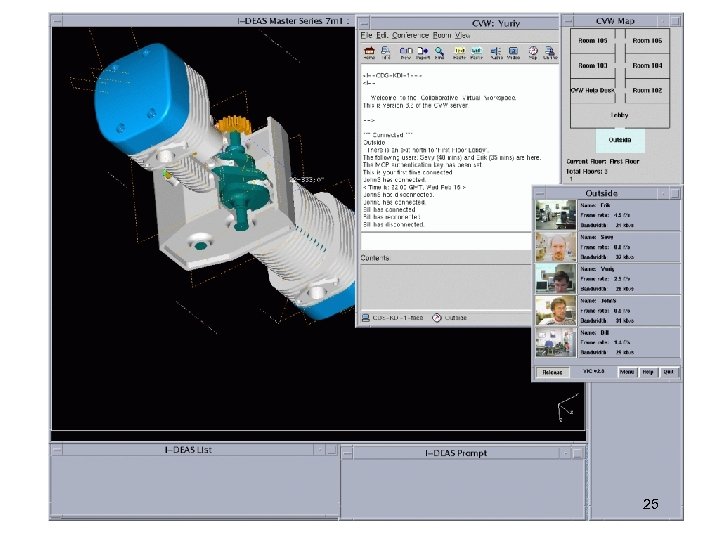Image resolution: width=720 pixels, height=540 pixels.
Task: Open Find with the magnifier icon
Action: (439, 52)
